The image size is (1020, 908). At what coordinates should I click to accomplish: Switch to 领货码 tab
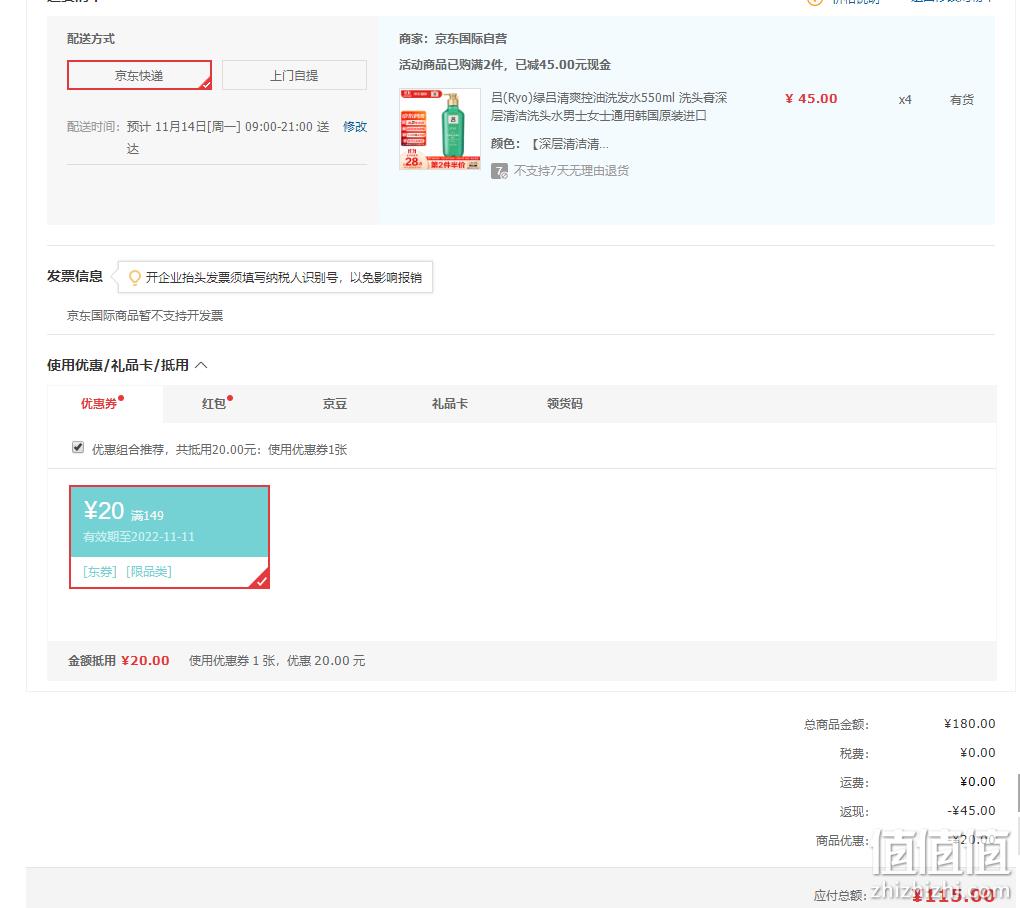tap(565, 404)
